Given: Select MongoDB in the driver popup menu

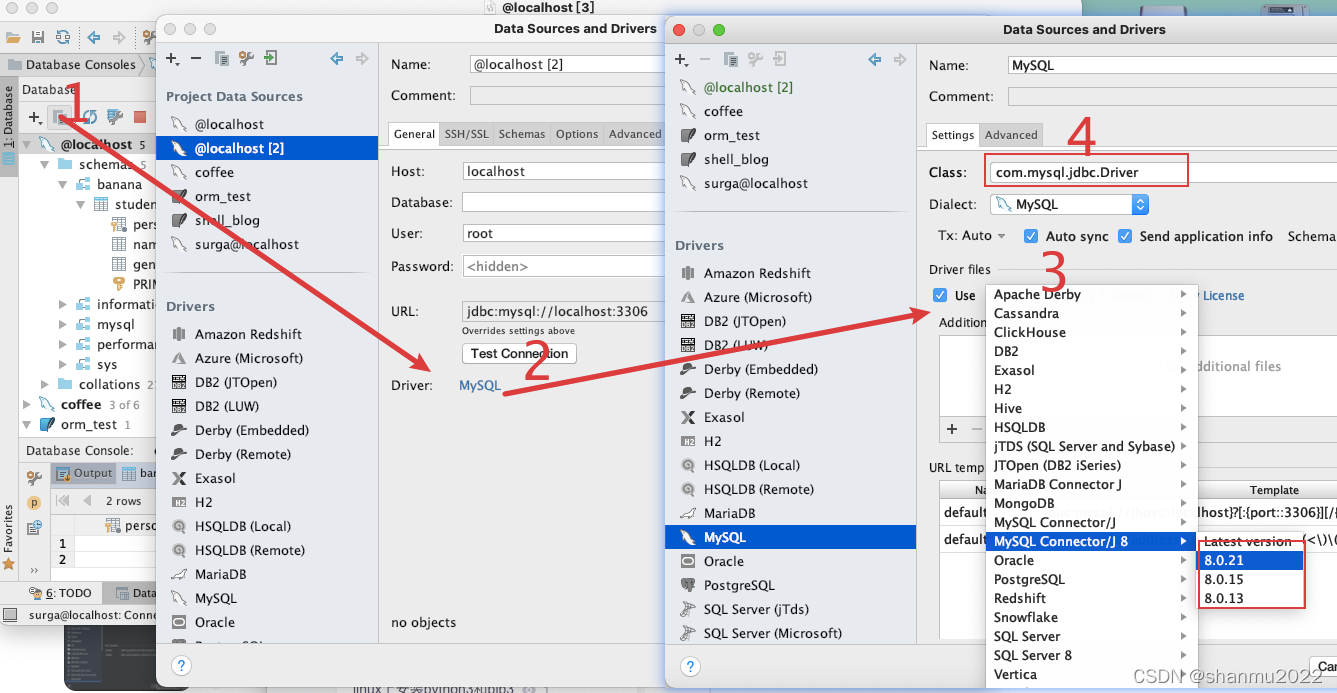Looking at the screenshot, I should [1092, 503].
